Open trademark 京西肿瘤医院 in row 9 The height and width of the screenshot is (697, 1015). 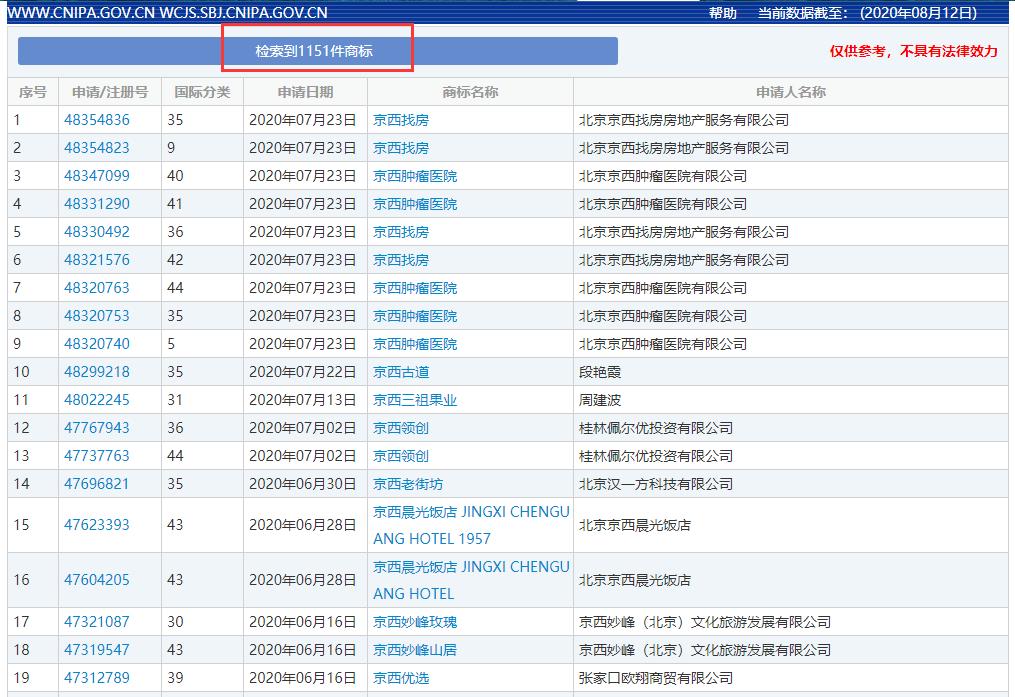415,344
